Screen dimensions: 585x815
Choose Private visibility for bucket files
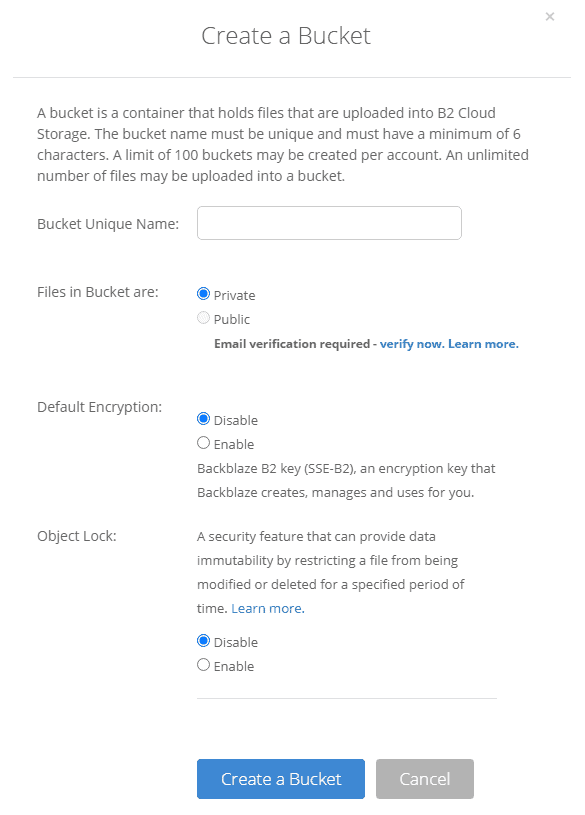point(203,295)
